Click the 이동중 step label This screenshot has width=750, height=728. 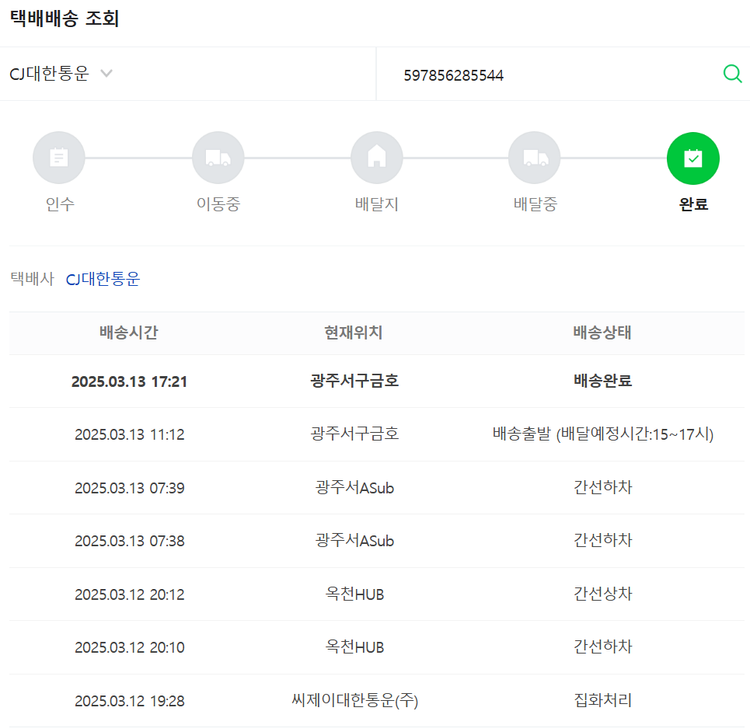[x=218, y=205]
